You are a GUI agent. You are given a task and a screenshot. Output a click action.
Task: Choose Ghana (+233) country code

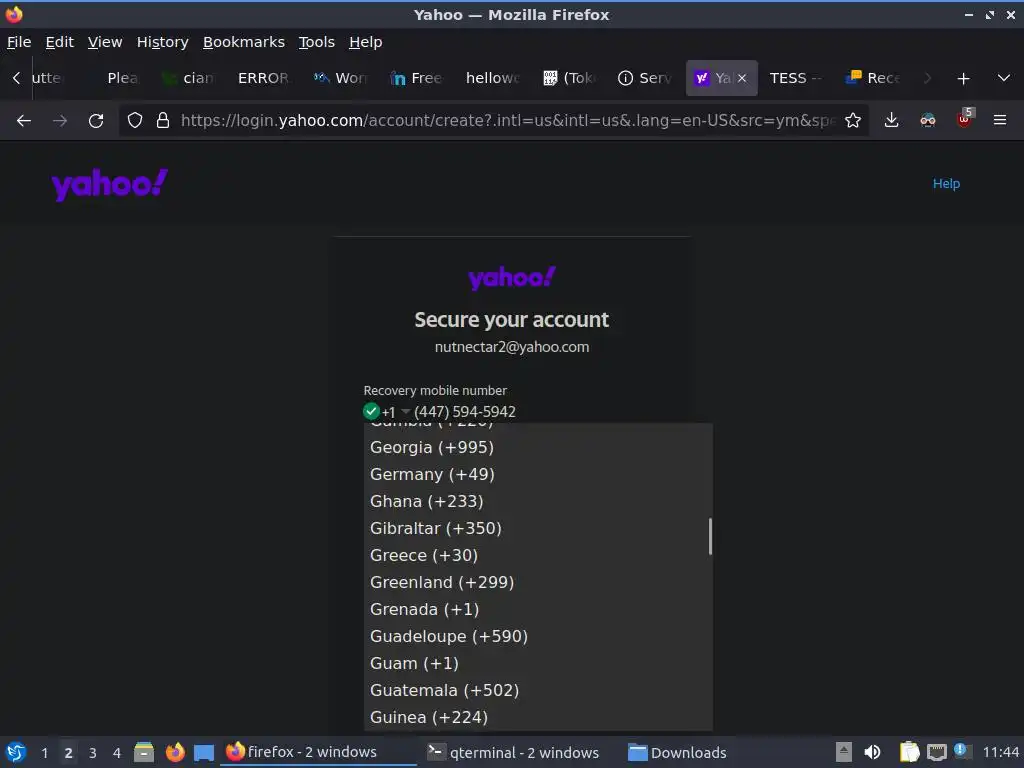(538, 501)
